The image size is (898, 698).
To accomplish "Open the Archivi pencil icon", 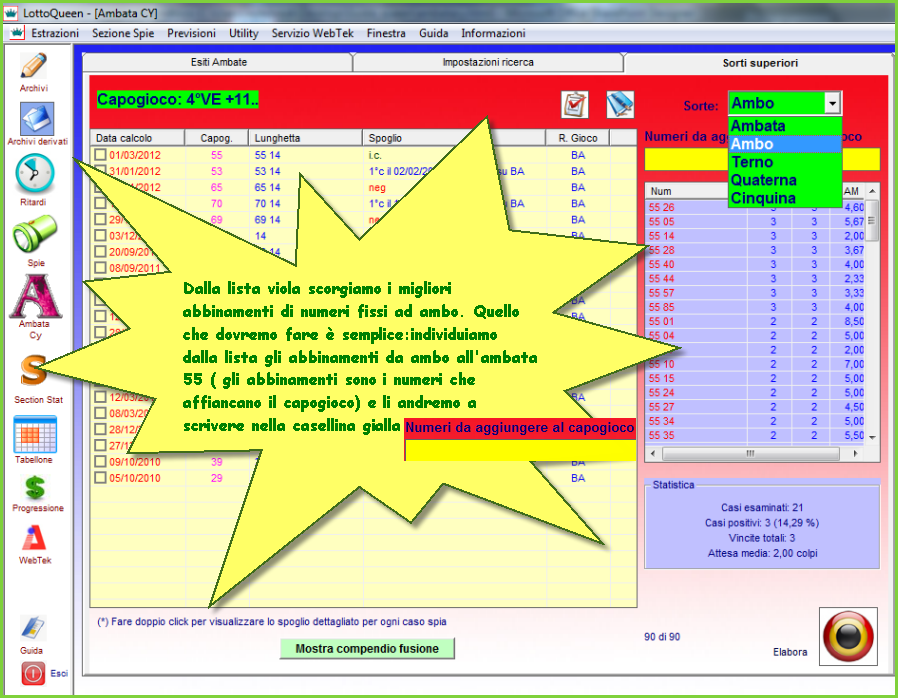I will click(34, 65).
